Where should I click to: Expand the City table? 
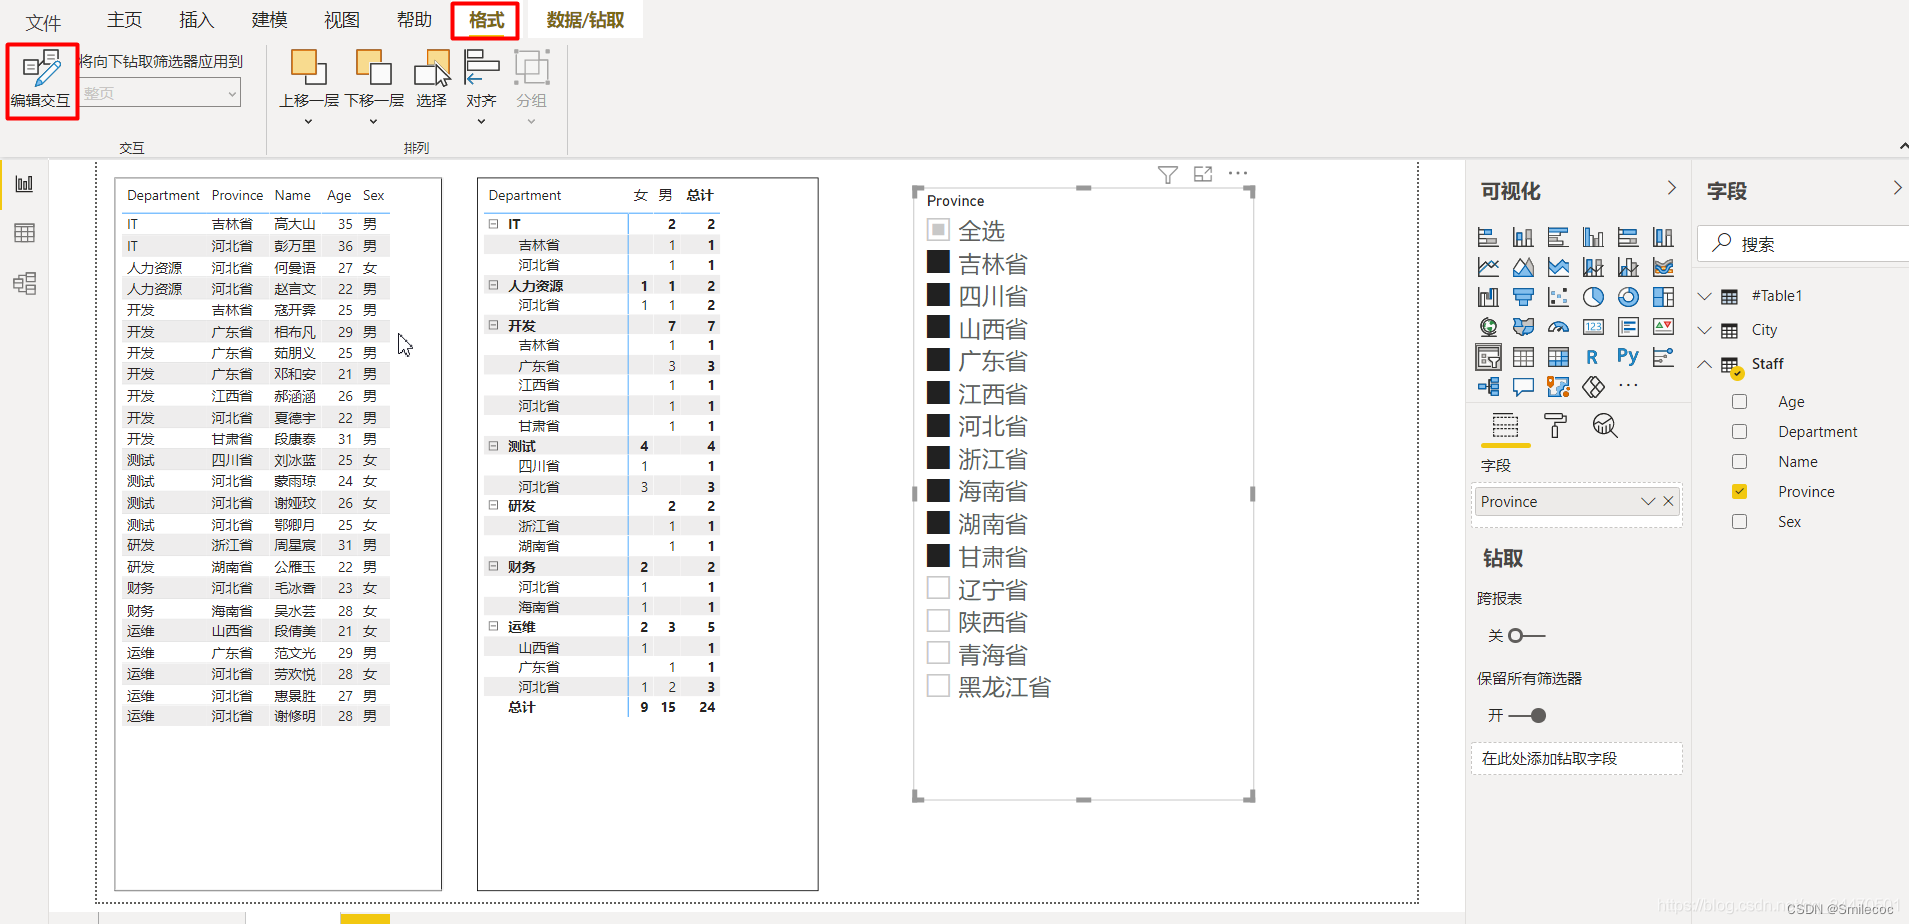(x=1705, y=330)
